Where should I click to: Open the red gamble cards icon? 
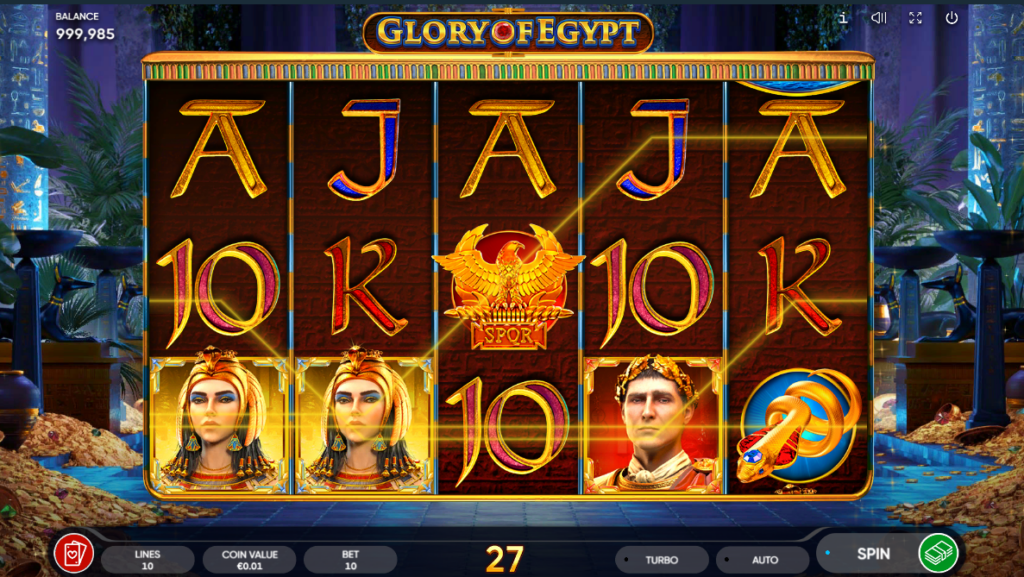pyautogui.click(x=73, y=554)
